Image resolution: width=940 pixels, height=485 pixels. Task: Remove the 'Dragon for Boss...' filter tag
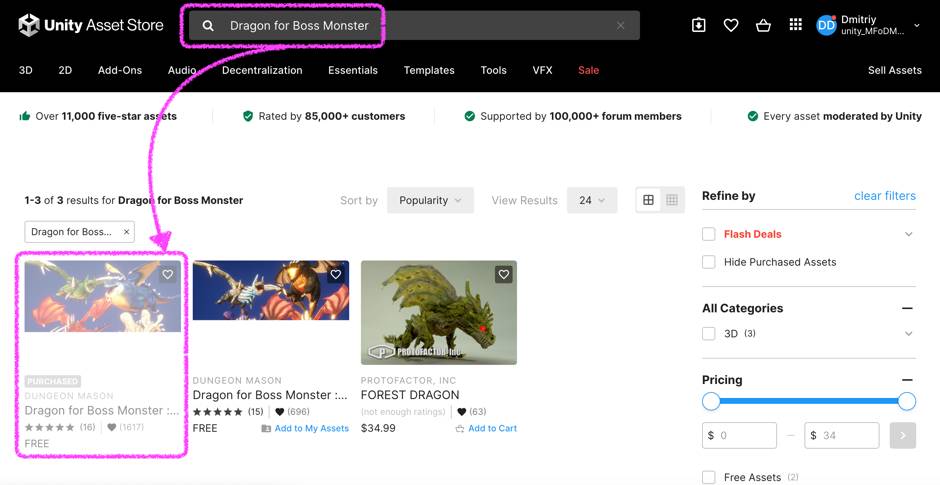(x=127, y=232)
